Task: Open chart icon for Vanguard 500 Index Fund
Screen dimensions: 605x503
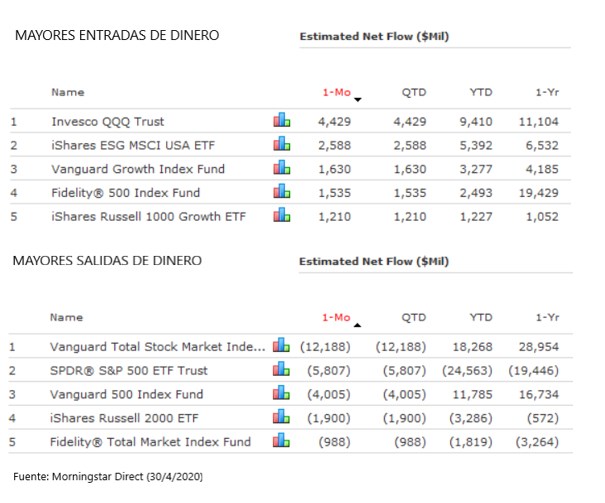Action: pos(282,393)
